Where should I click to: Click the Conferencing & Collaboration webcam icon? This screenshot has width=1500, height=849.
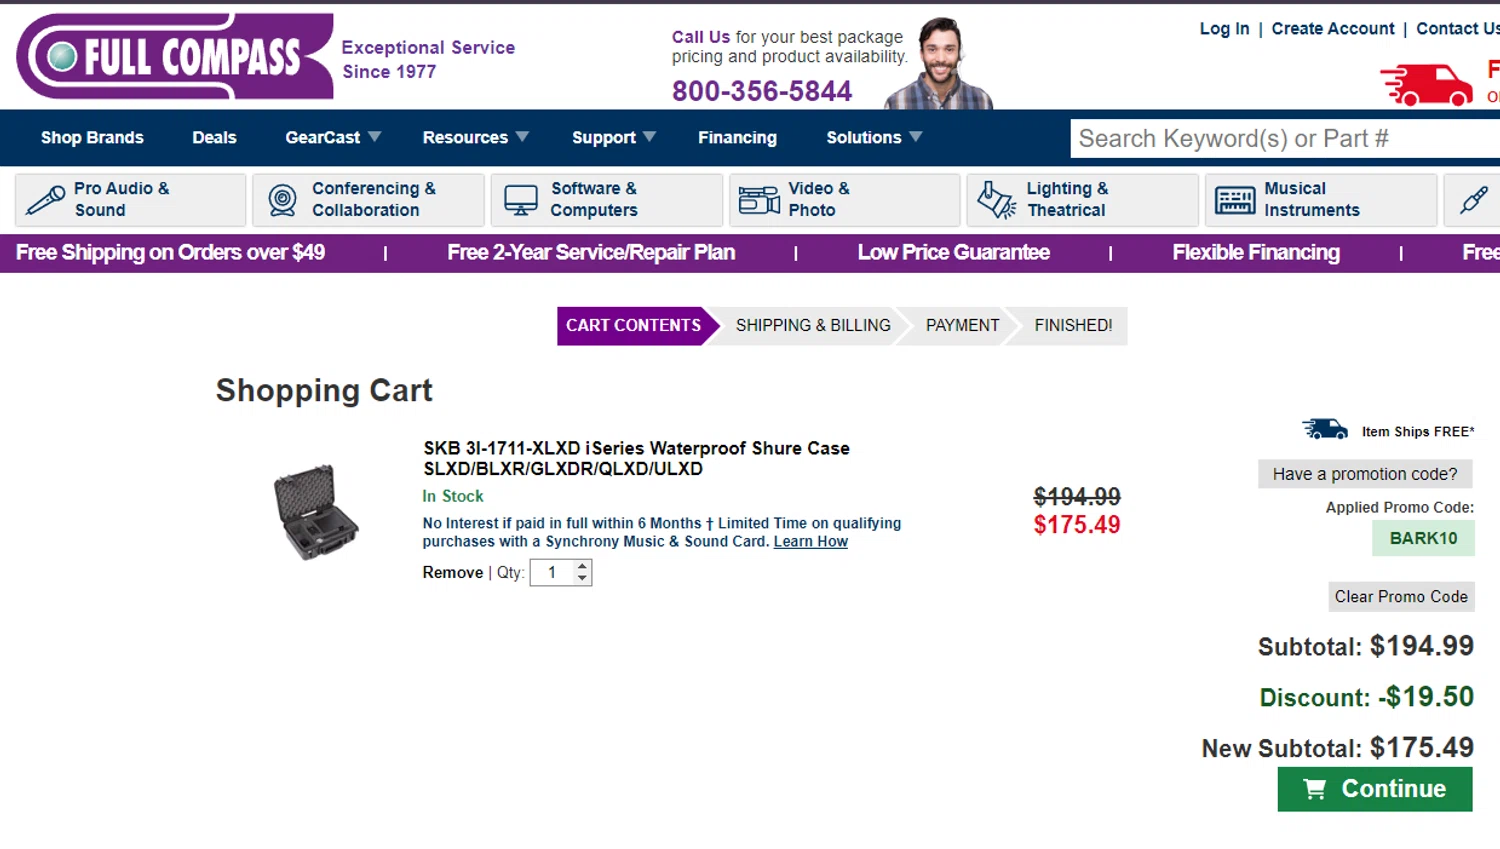tap(283, 200)
